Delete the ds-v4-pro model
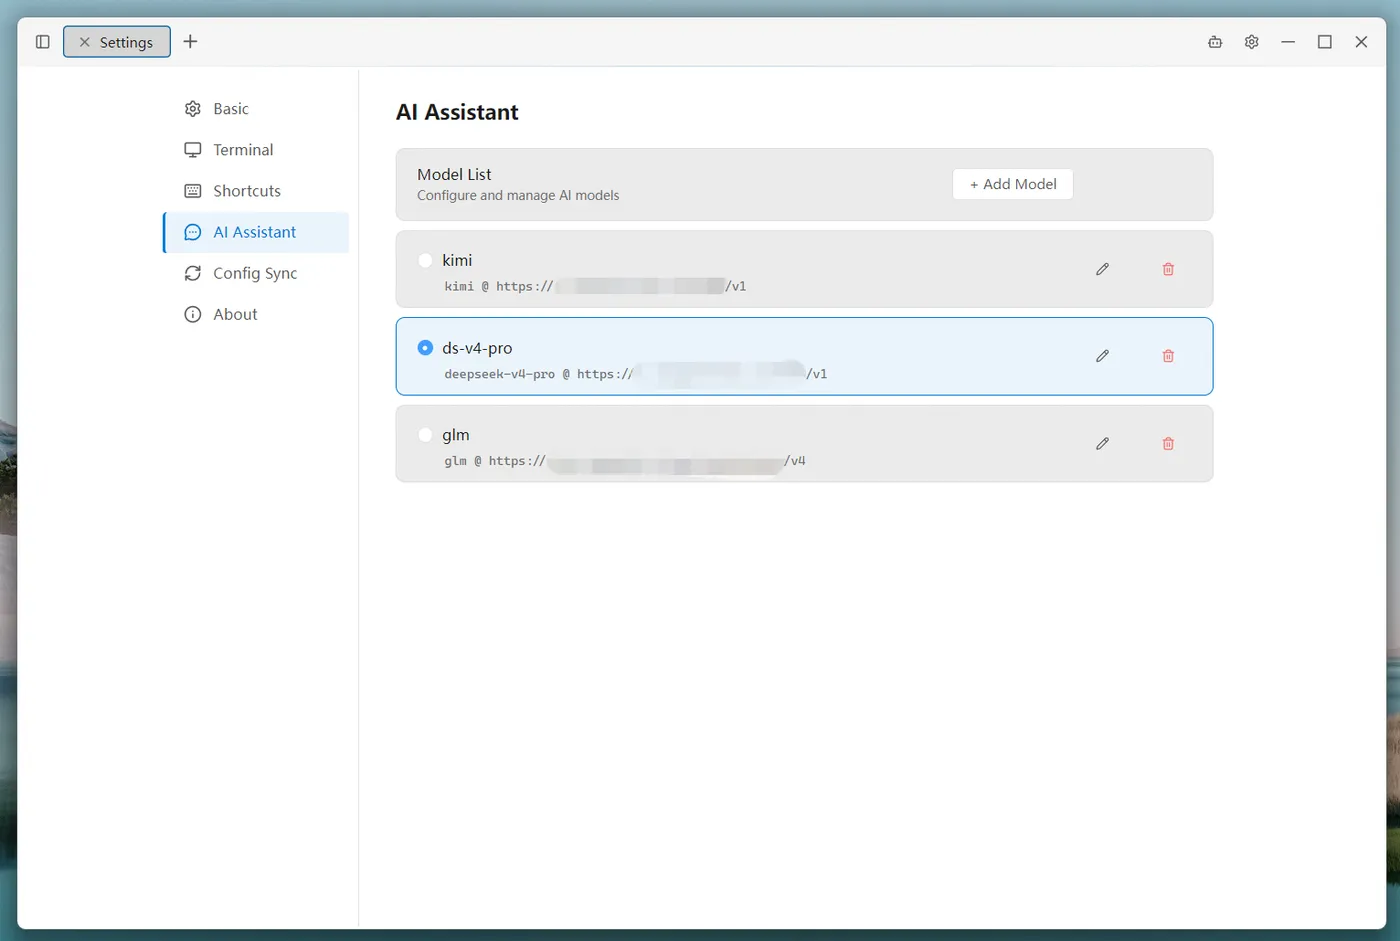The image size is (1400, 941). [1168, 356]
